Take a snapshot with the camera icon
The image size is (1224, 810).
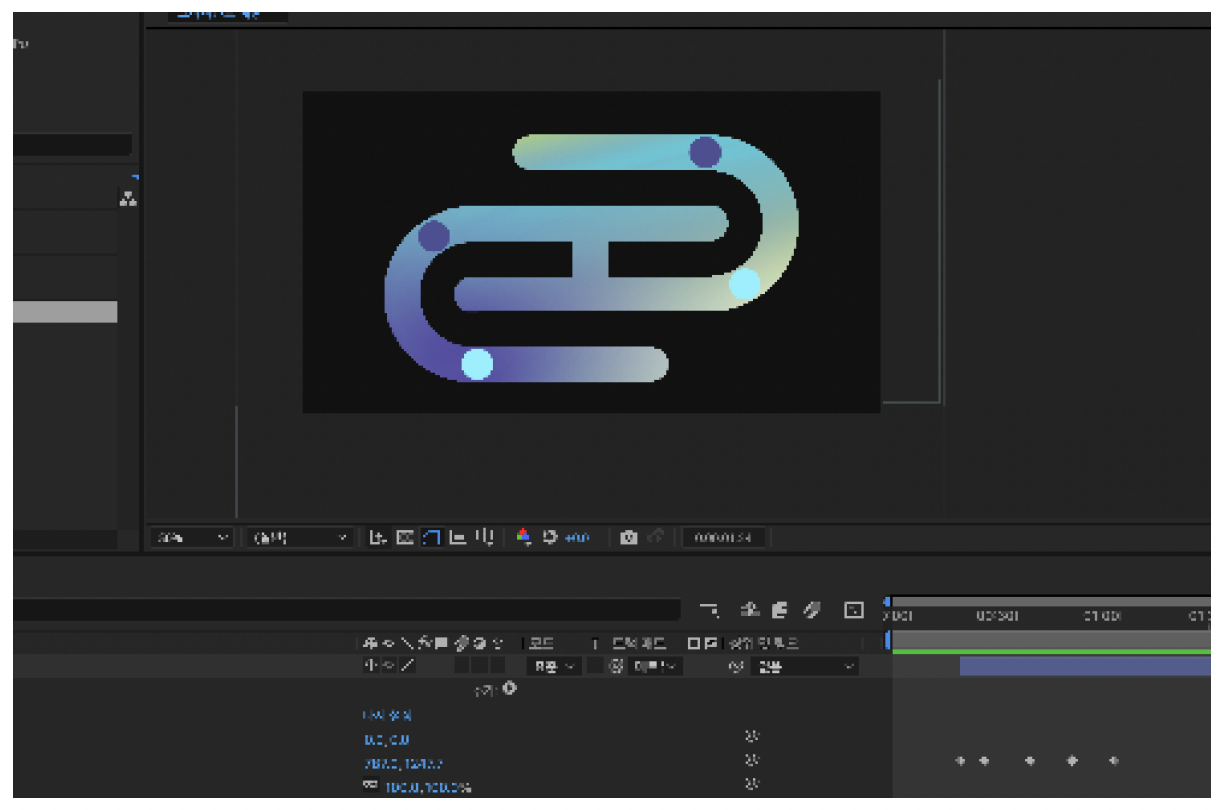[629, 537]
